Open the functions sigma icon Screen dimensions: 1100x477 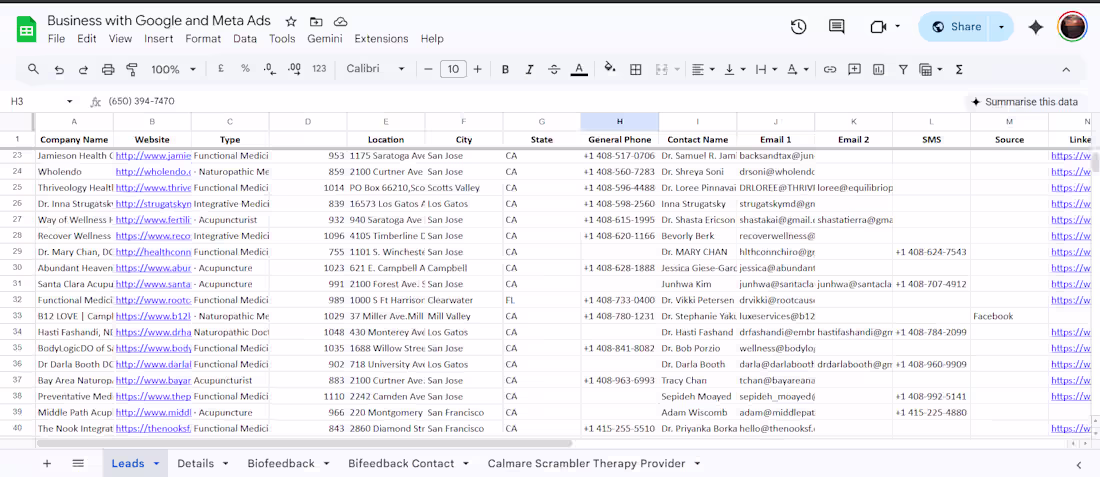(x=959, y=69)
